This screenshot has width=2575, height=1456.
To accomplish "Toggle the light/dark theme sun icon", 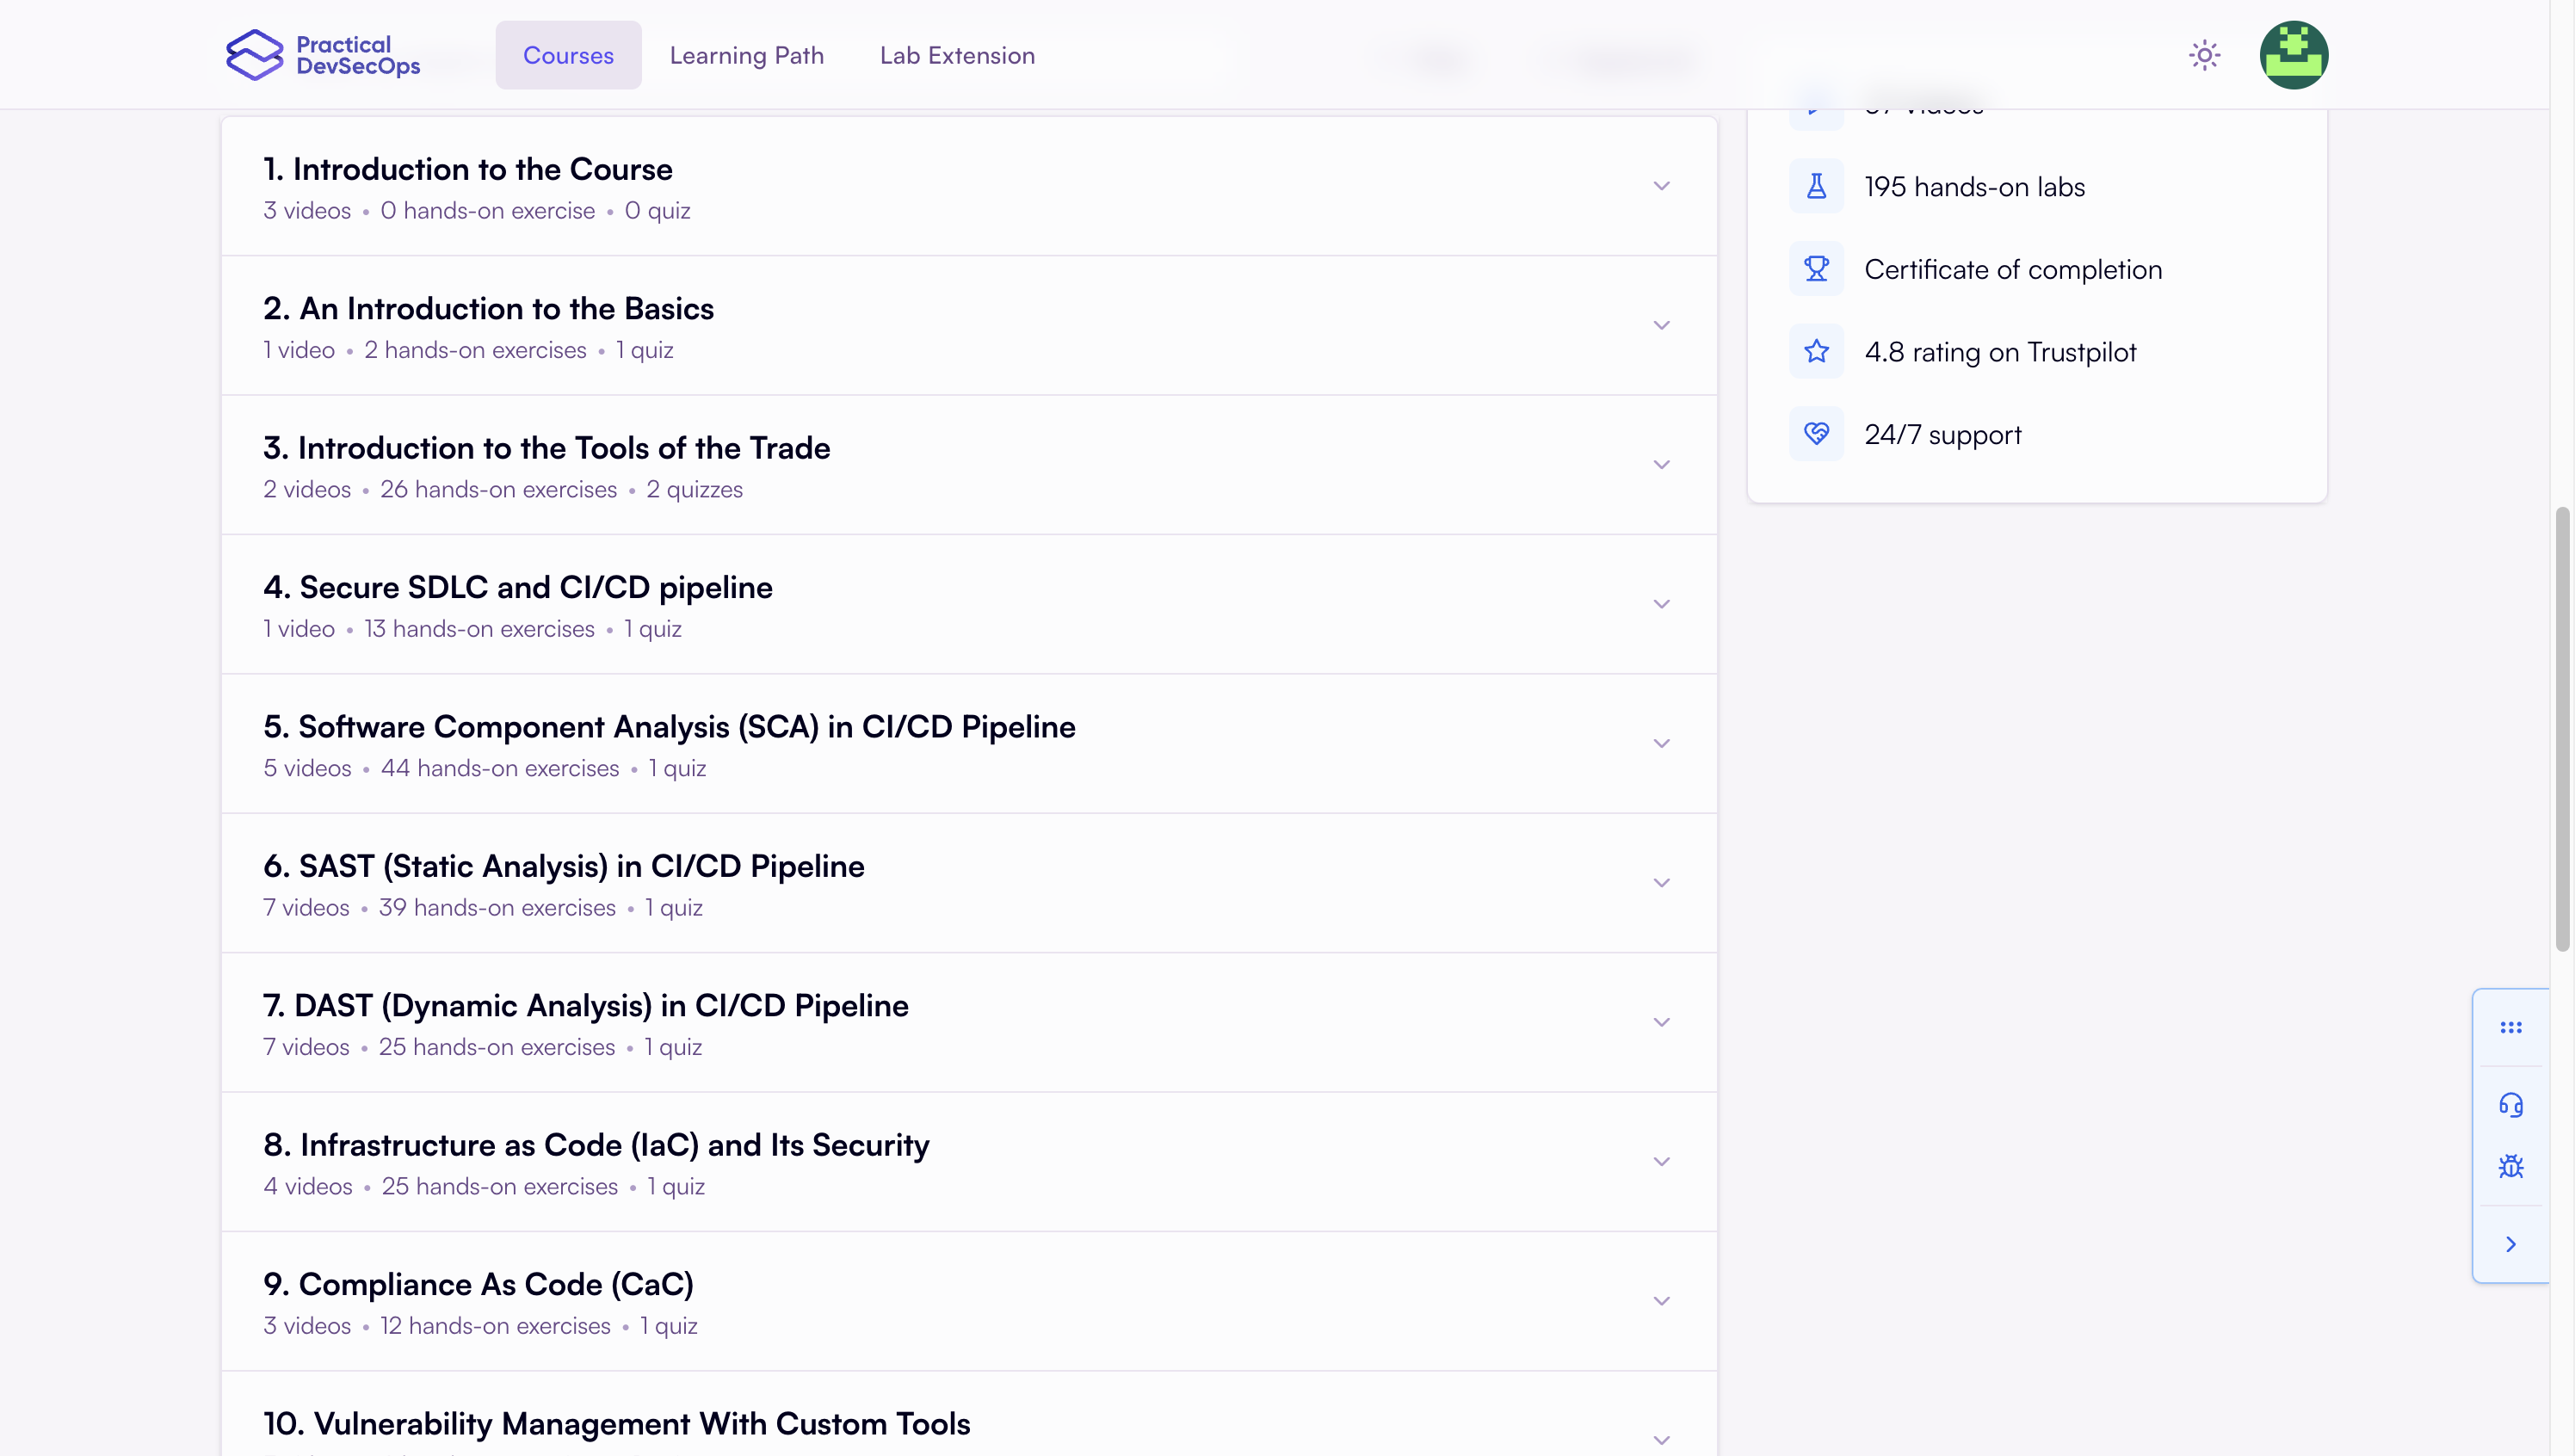I will tap(2204, 55).
